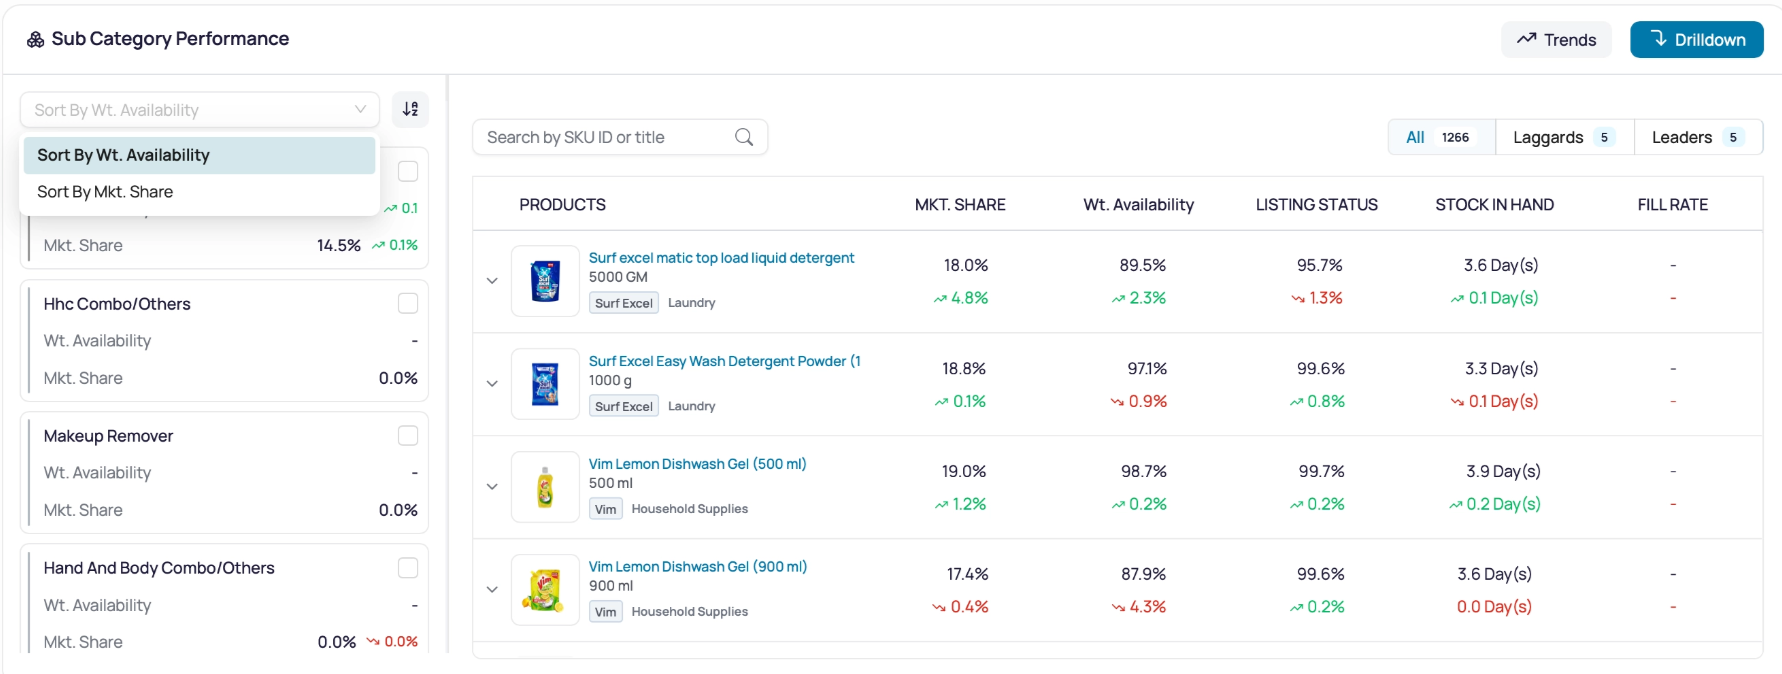Open the Surf Excel Easy Wash Detergent Powder link
This screenshot has width=1782, height=674.
[725, 361]
